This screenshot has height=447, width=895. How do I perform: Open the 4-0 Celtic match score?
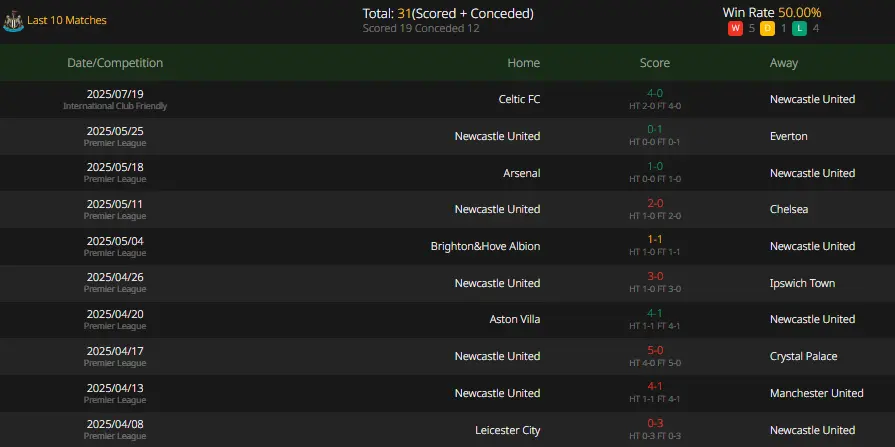pos(655,93)
